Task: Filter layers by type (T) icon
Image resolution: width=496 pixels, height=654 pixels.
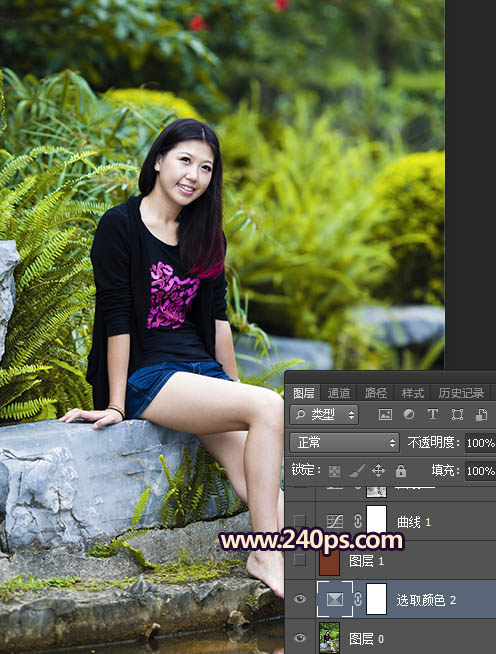Action: tap(433, 414)
